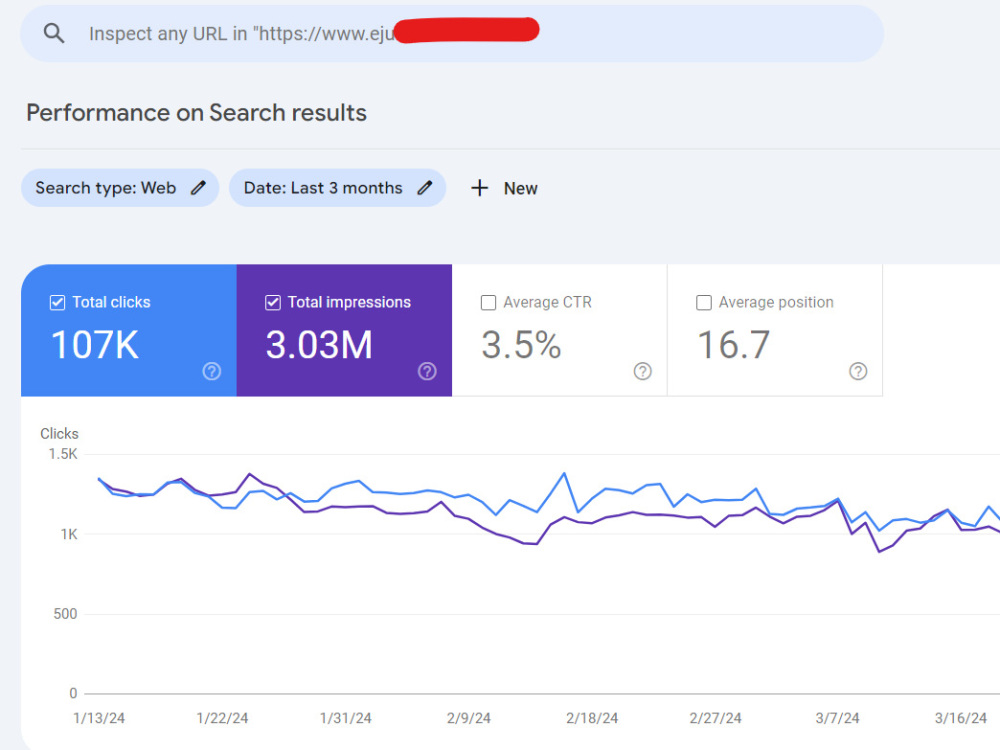Open the Date: Last 3 months filter
Image resolution: width=1000 pixels, height=750 pixels.
tap(337, 188)
